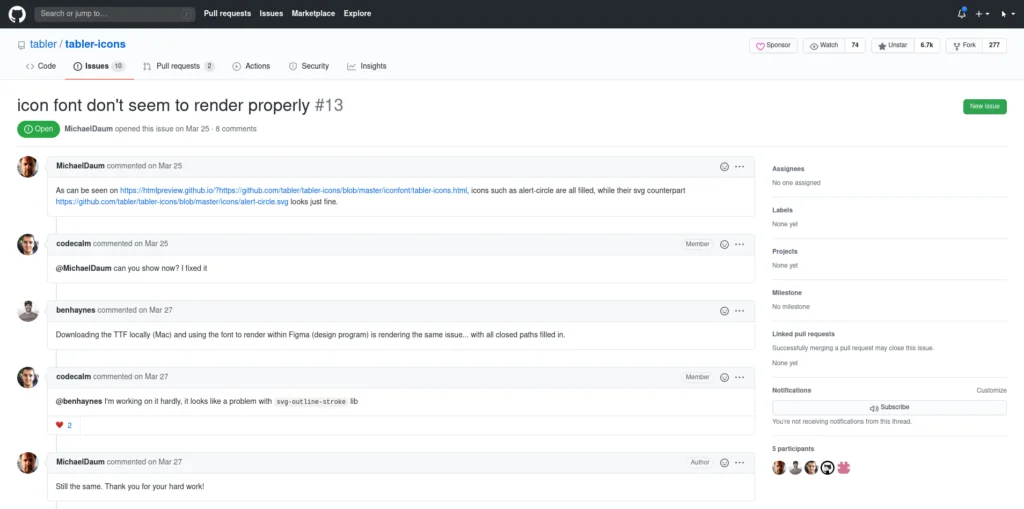The width and height of the screenshot is (1024, 509).
Task: Click the Watch button
Action: click(x=824, y=46)
